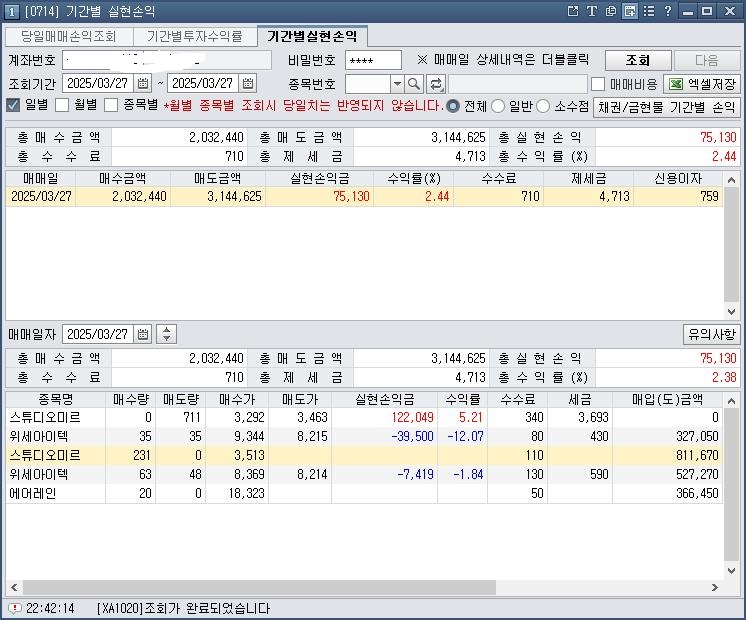Open help via question mark icon

click(668, 11)
